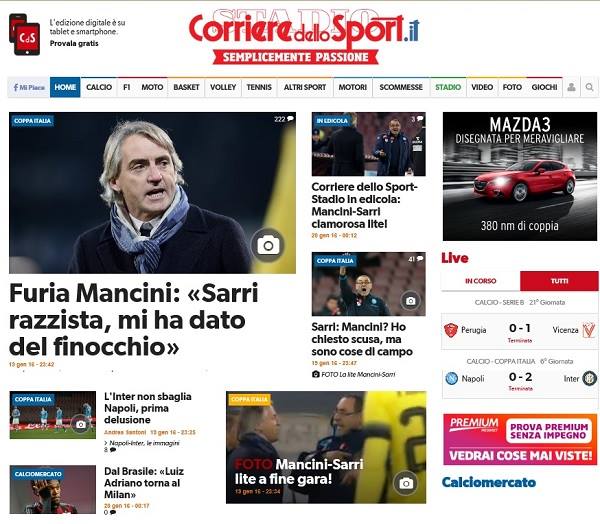Open the CdS digital edition tablet icon
This screenshot has height=524, width=600.
coord(24,34)
